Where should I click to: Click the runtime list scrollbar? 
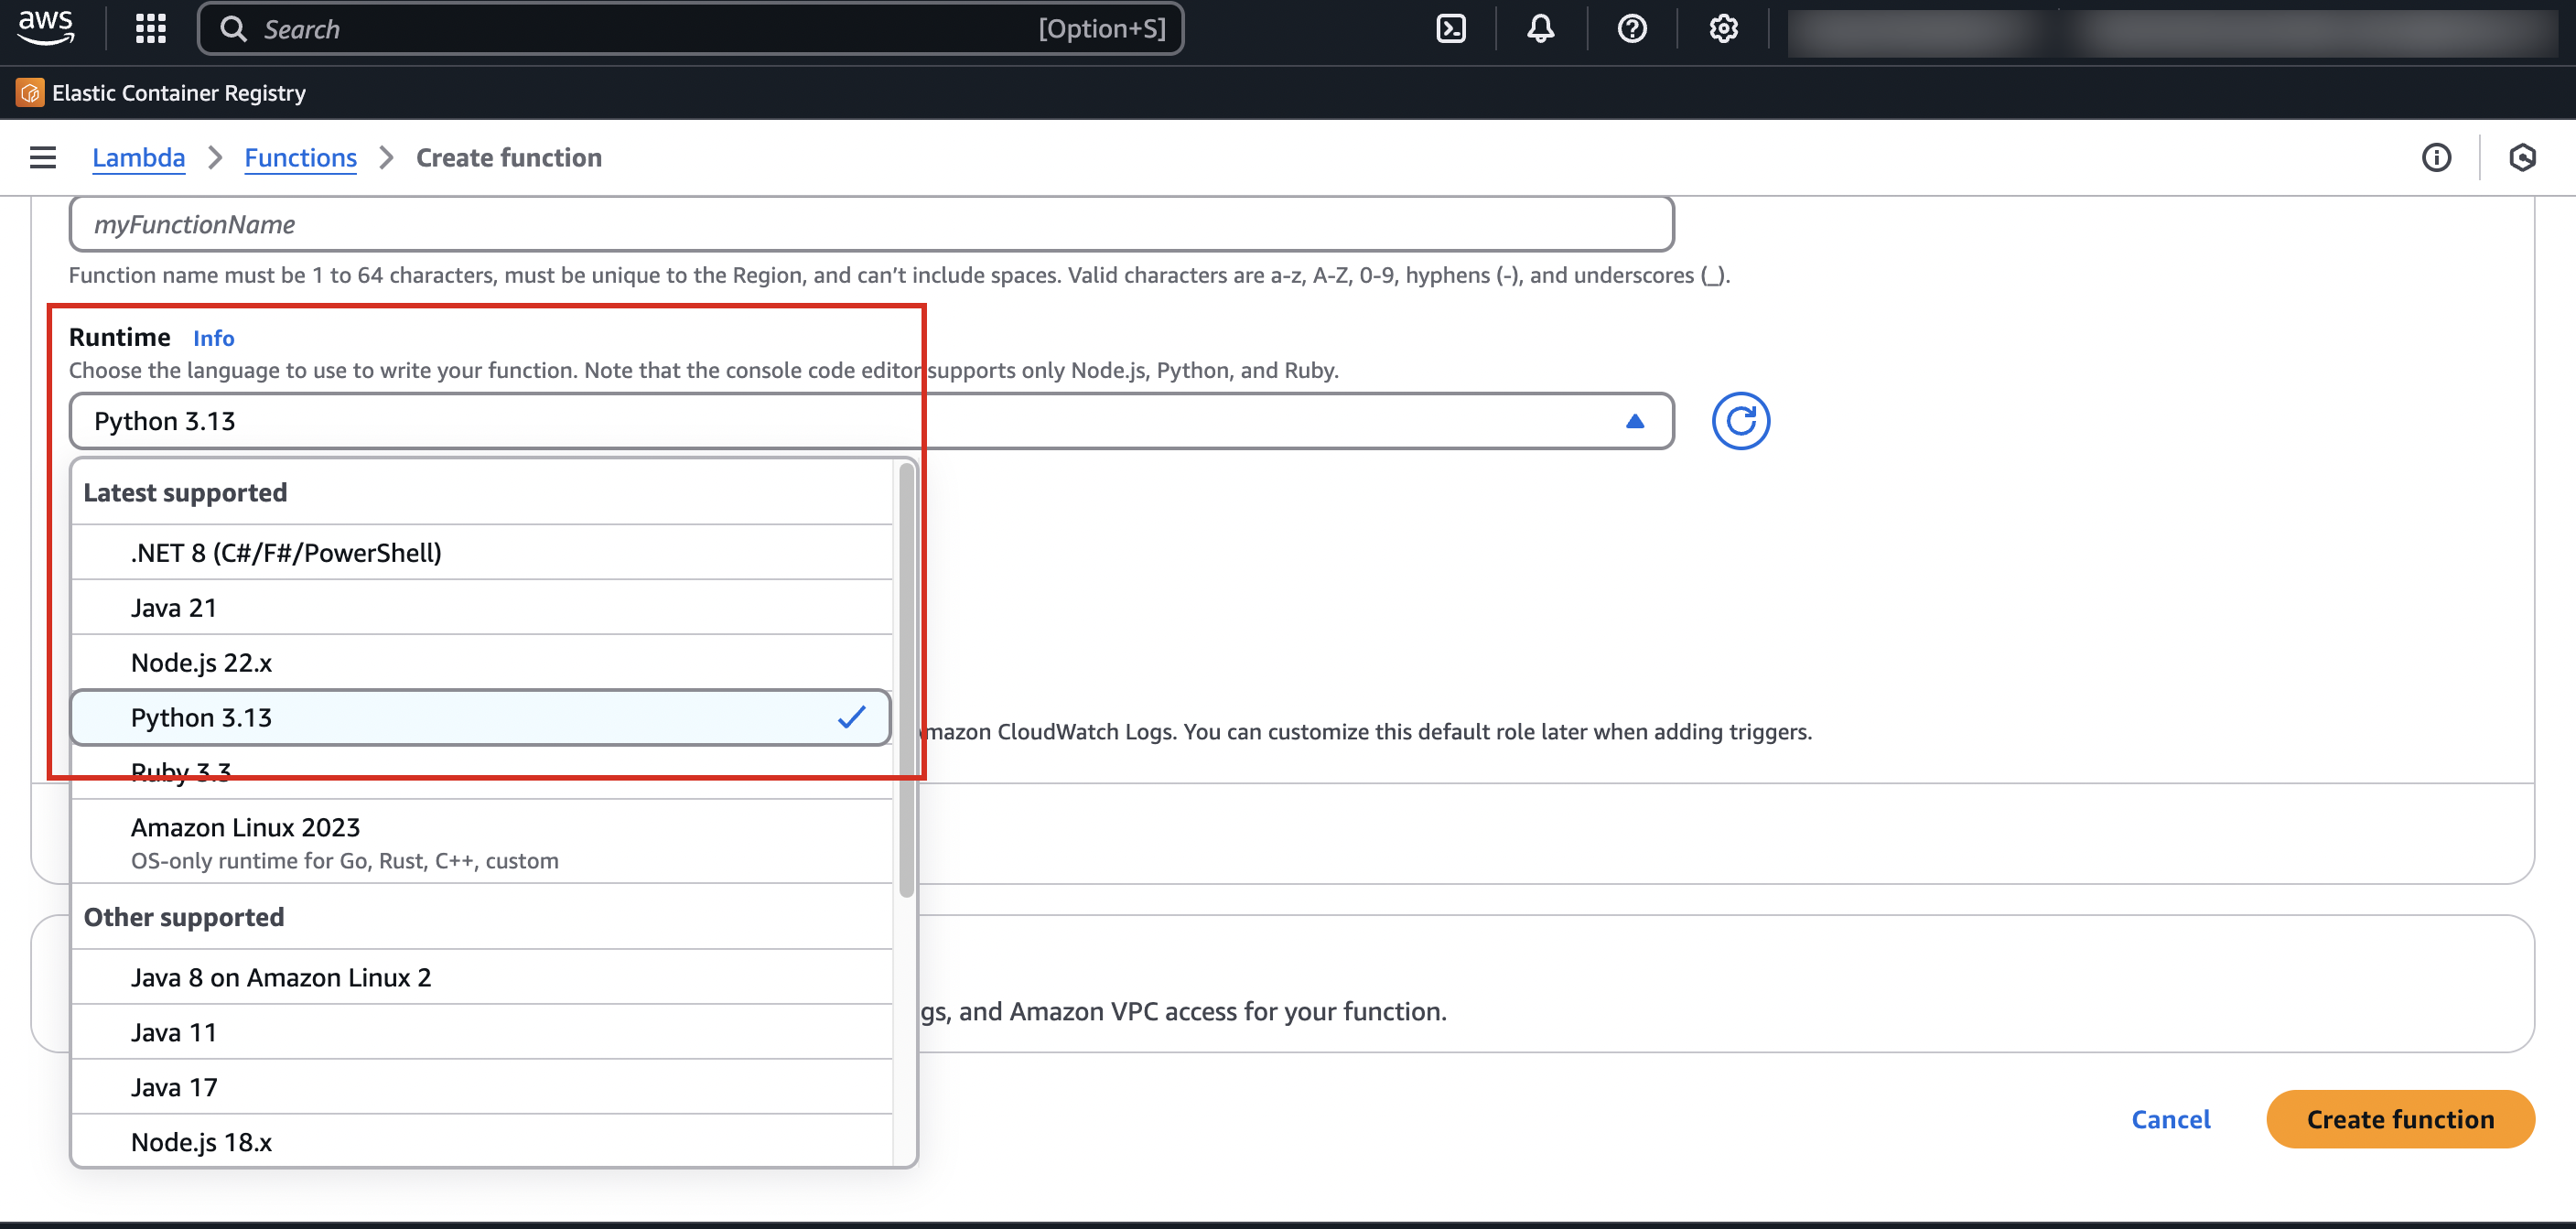(906, 680)
